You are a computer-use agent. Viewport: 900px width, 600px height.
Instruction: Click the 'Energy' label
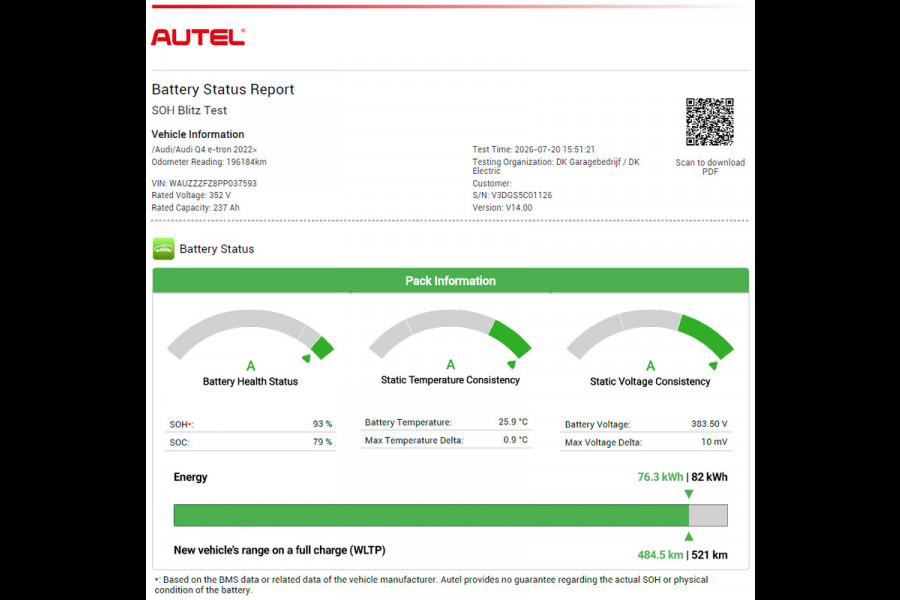click(x=191, y=477)
